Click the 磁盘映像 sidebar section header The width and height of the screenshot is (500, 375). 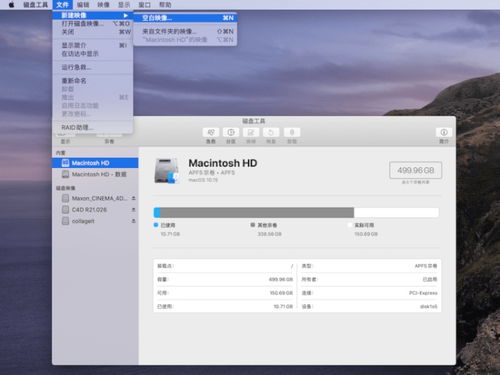(x=65, y=188)
